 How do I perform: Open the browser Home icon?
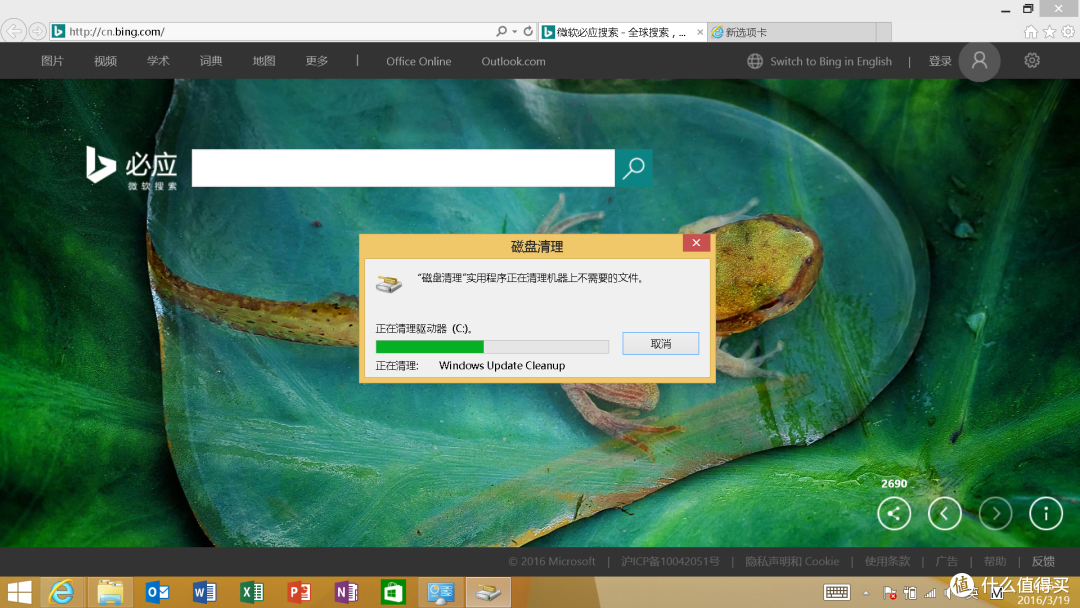click(1030, 32)
